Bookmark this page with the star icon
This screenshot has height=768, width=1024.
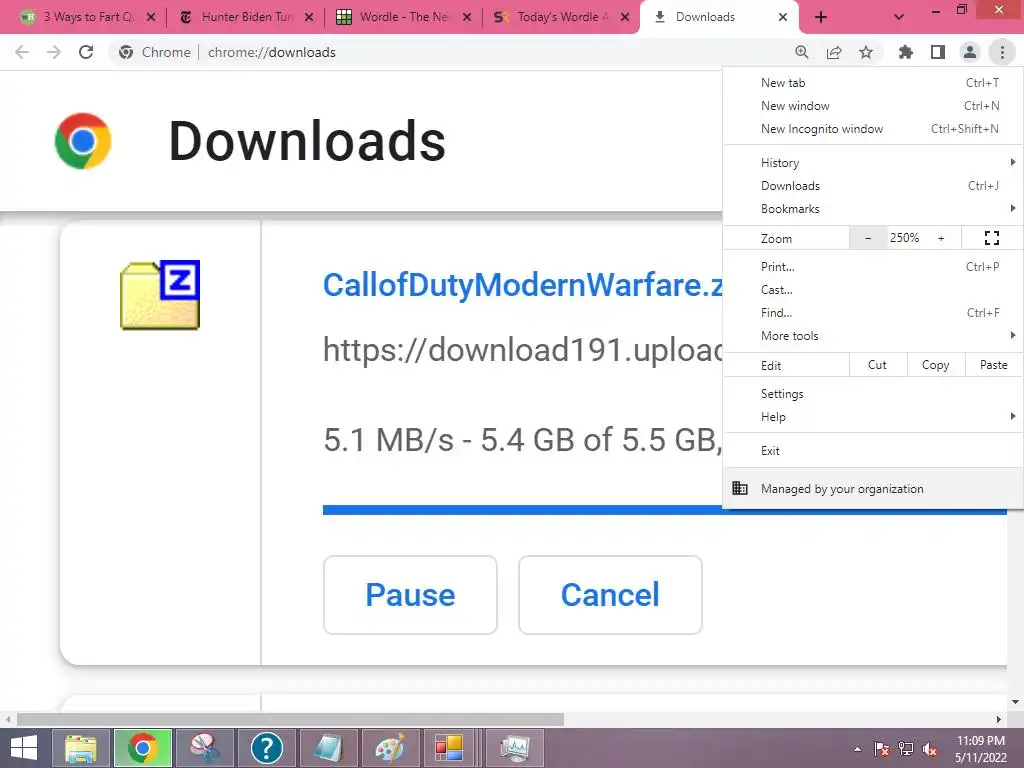click(x=866, y=52)
